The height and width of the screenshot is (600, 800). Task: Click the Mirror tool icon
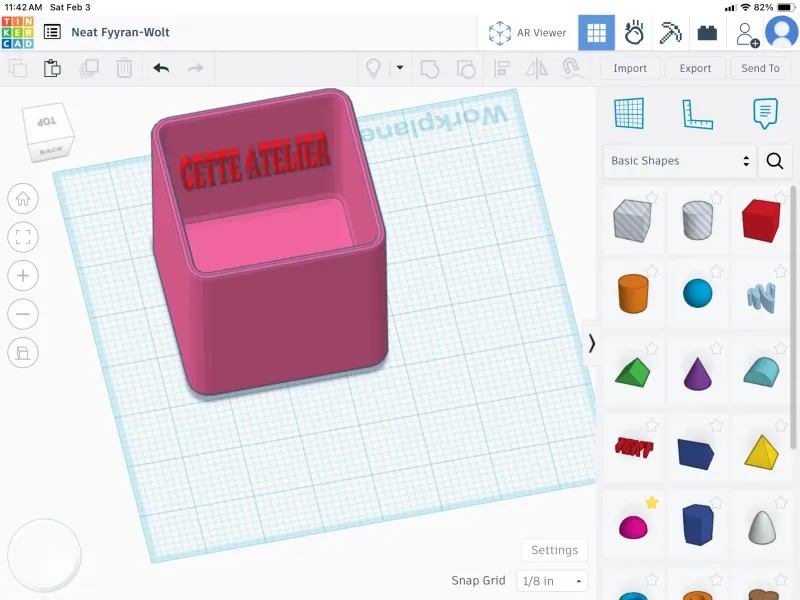[x=536, y=68]
